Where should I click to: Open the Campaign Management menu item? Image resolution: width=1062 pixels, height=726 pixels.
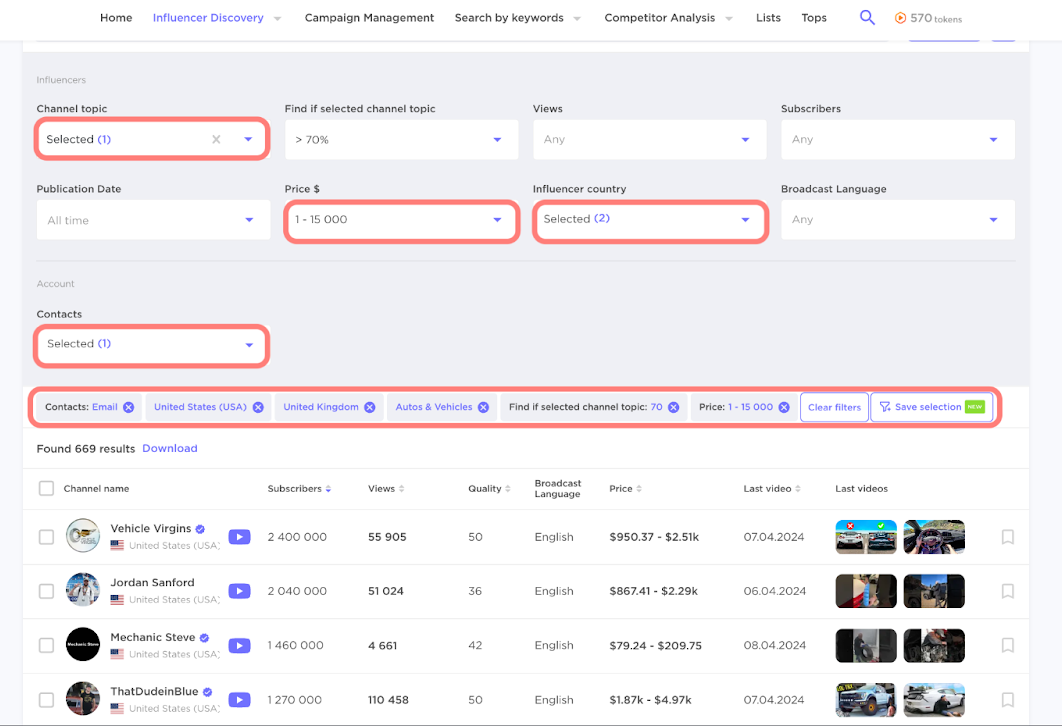(x=369, y=18)
